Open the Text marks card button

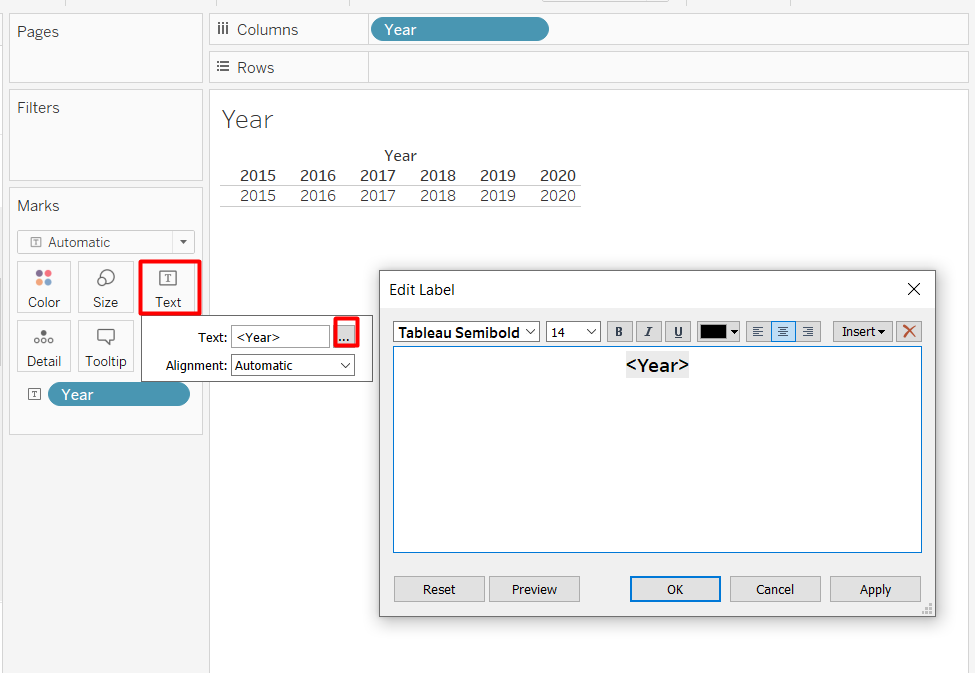[168, 287]
